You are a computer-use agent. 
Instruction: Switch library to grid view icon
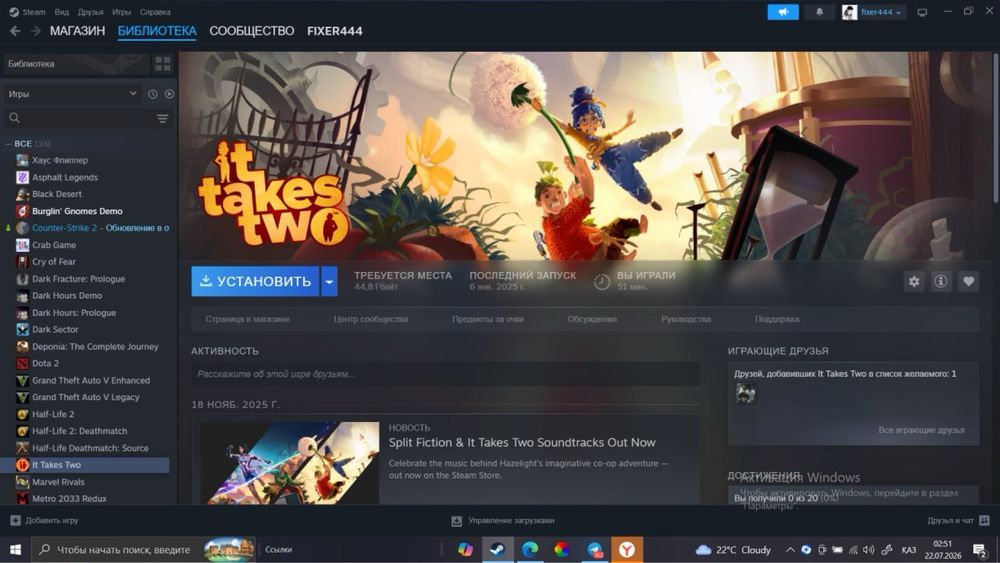tap(163, 64)
